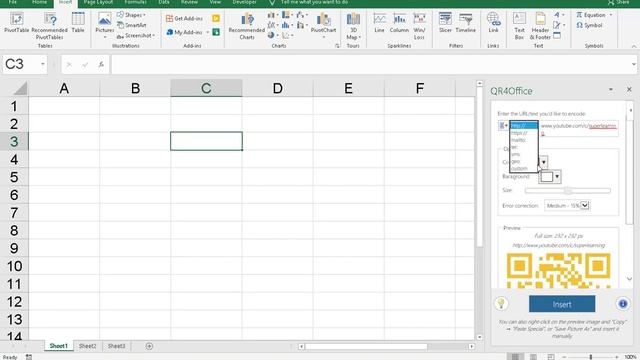This screenshot has height=360, width=640.
Task: Insert a Symbol
Action: coord(589,25)
